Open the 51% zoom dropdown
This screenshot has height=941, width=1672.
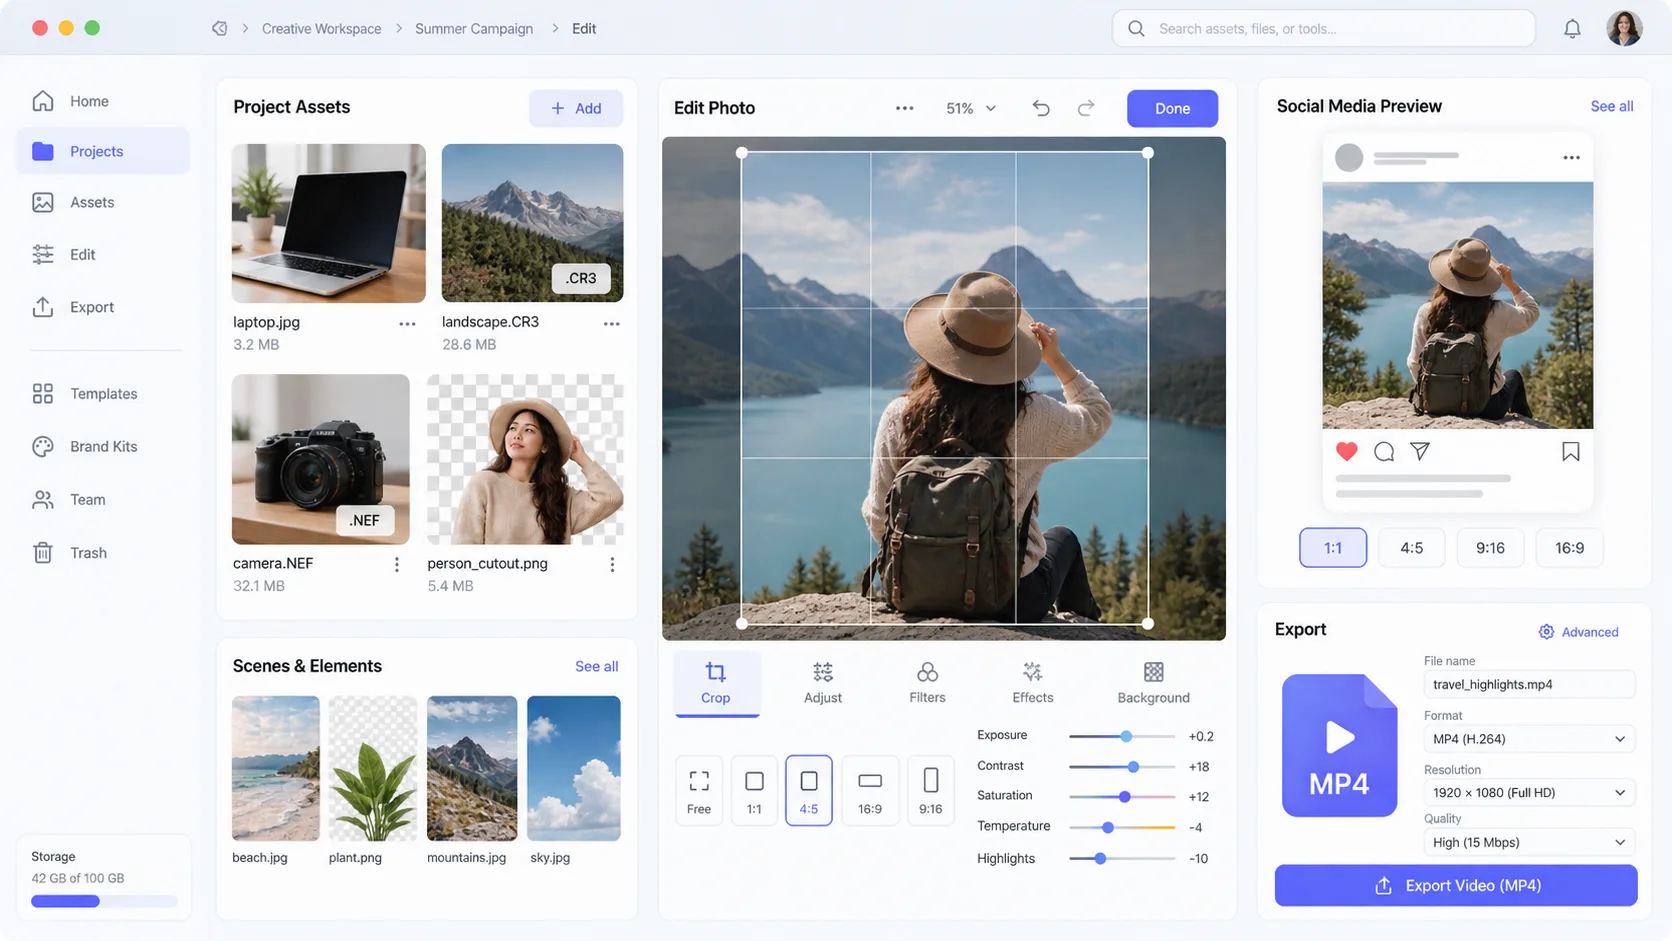coord(971,108)
